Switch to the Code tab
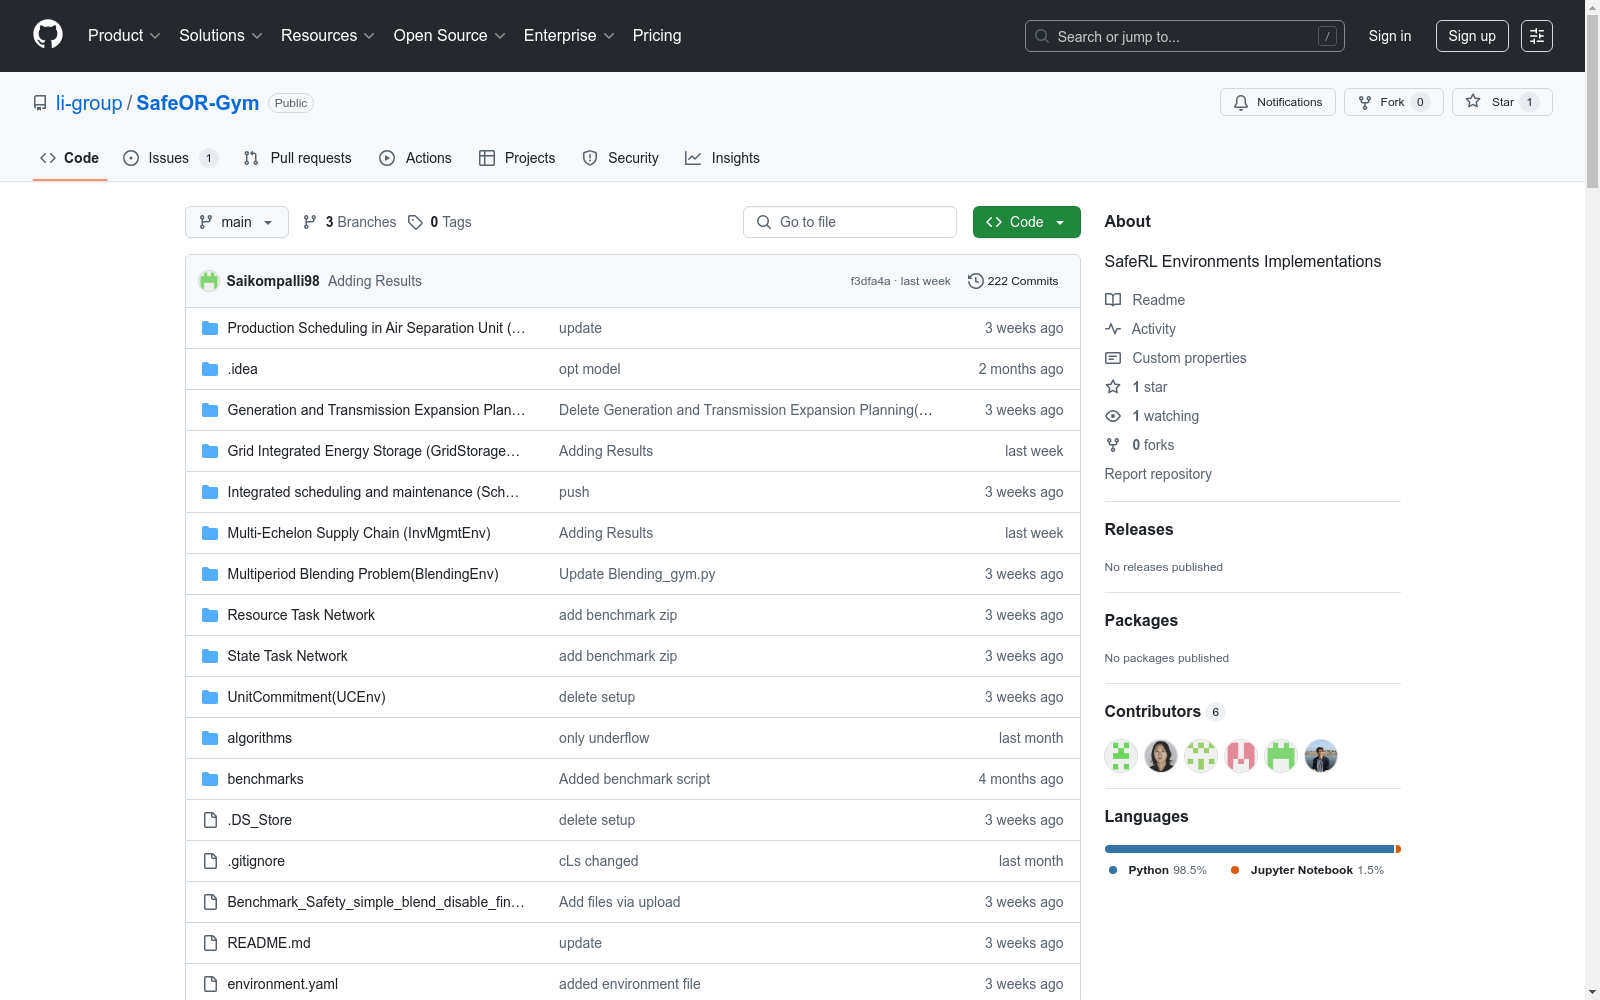This screenshot has width=1600, height=1000. tap(70, 158)
